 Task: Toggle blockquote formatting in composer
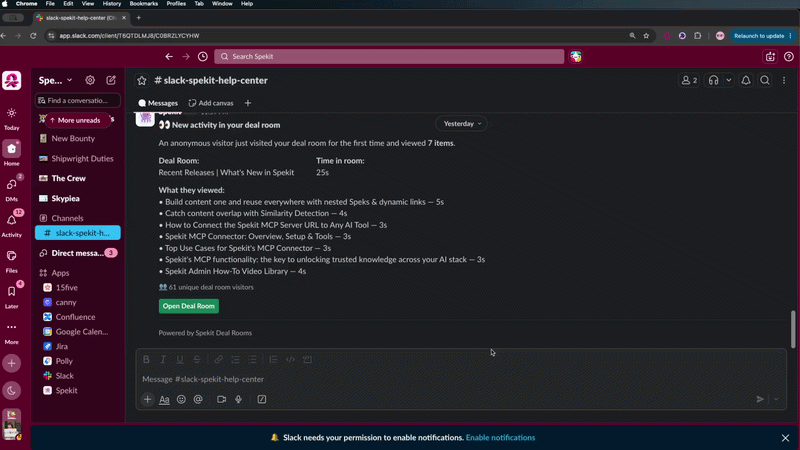(273, 359)
